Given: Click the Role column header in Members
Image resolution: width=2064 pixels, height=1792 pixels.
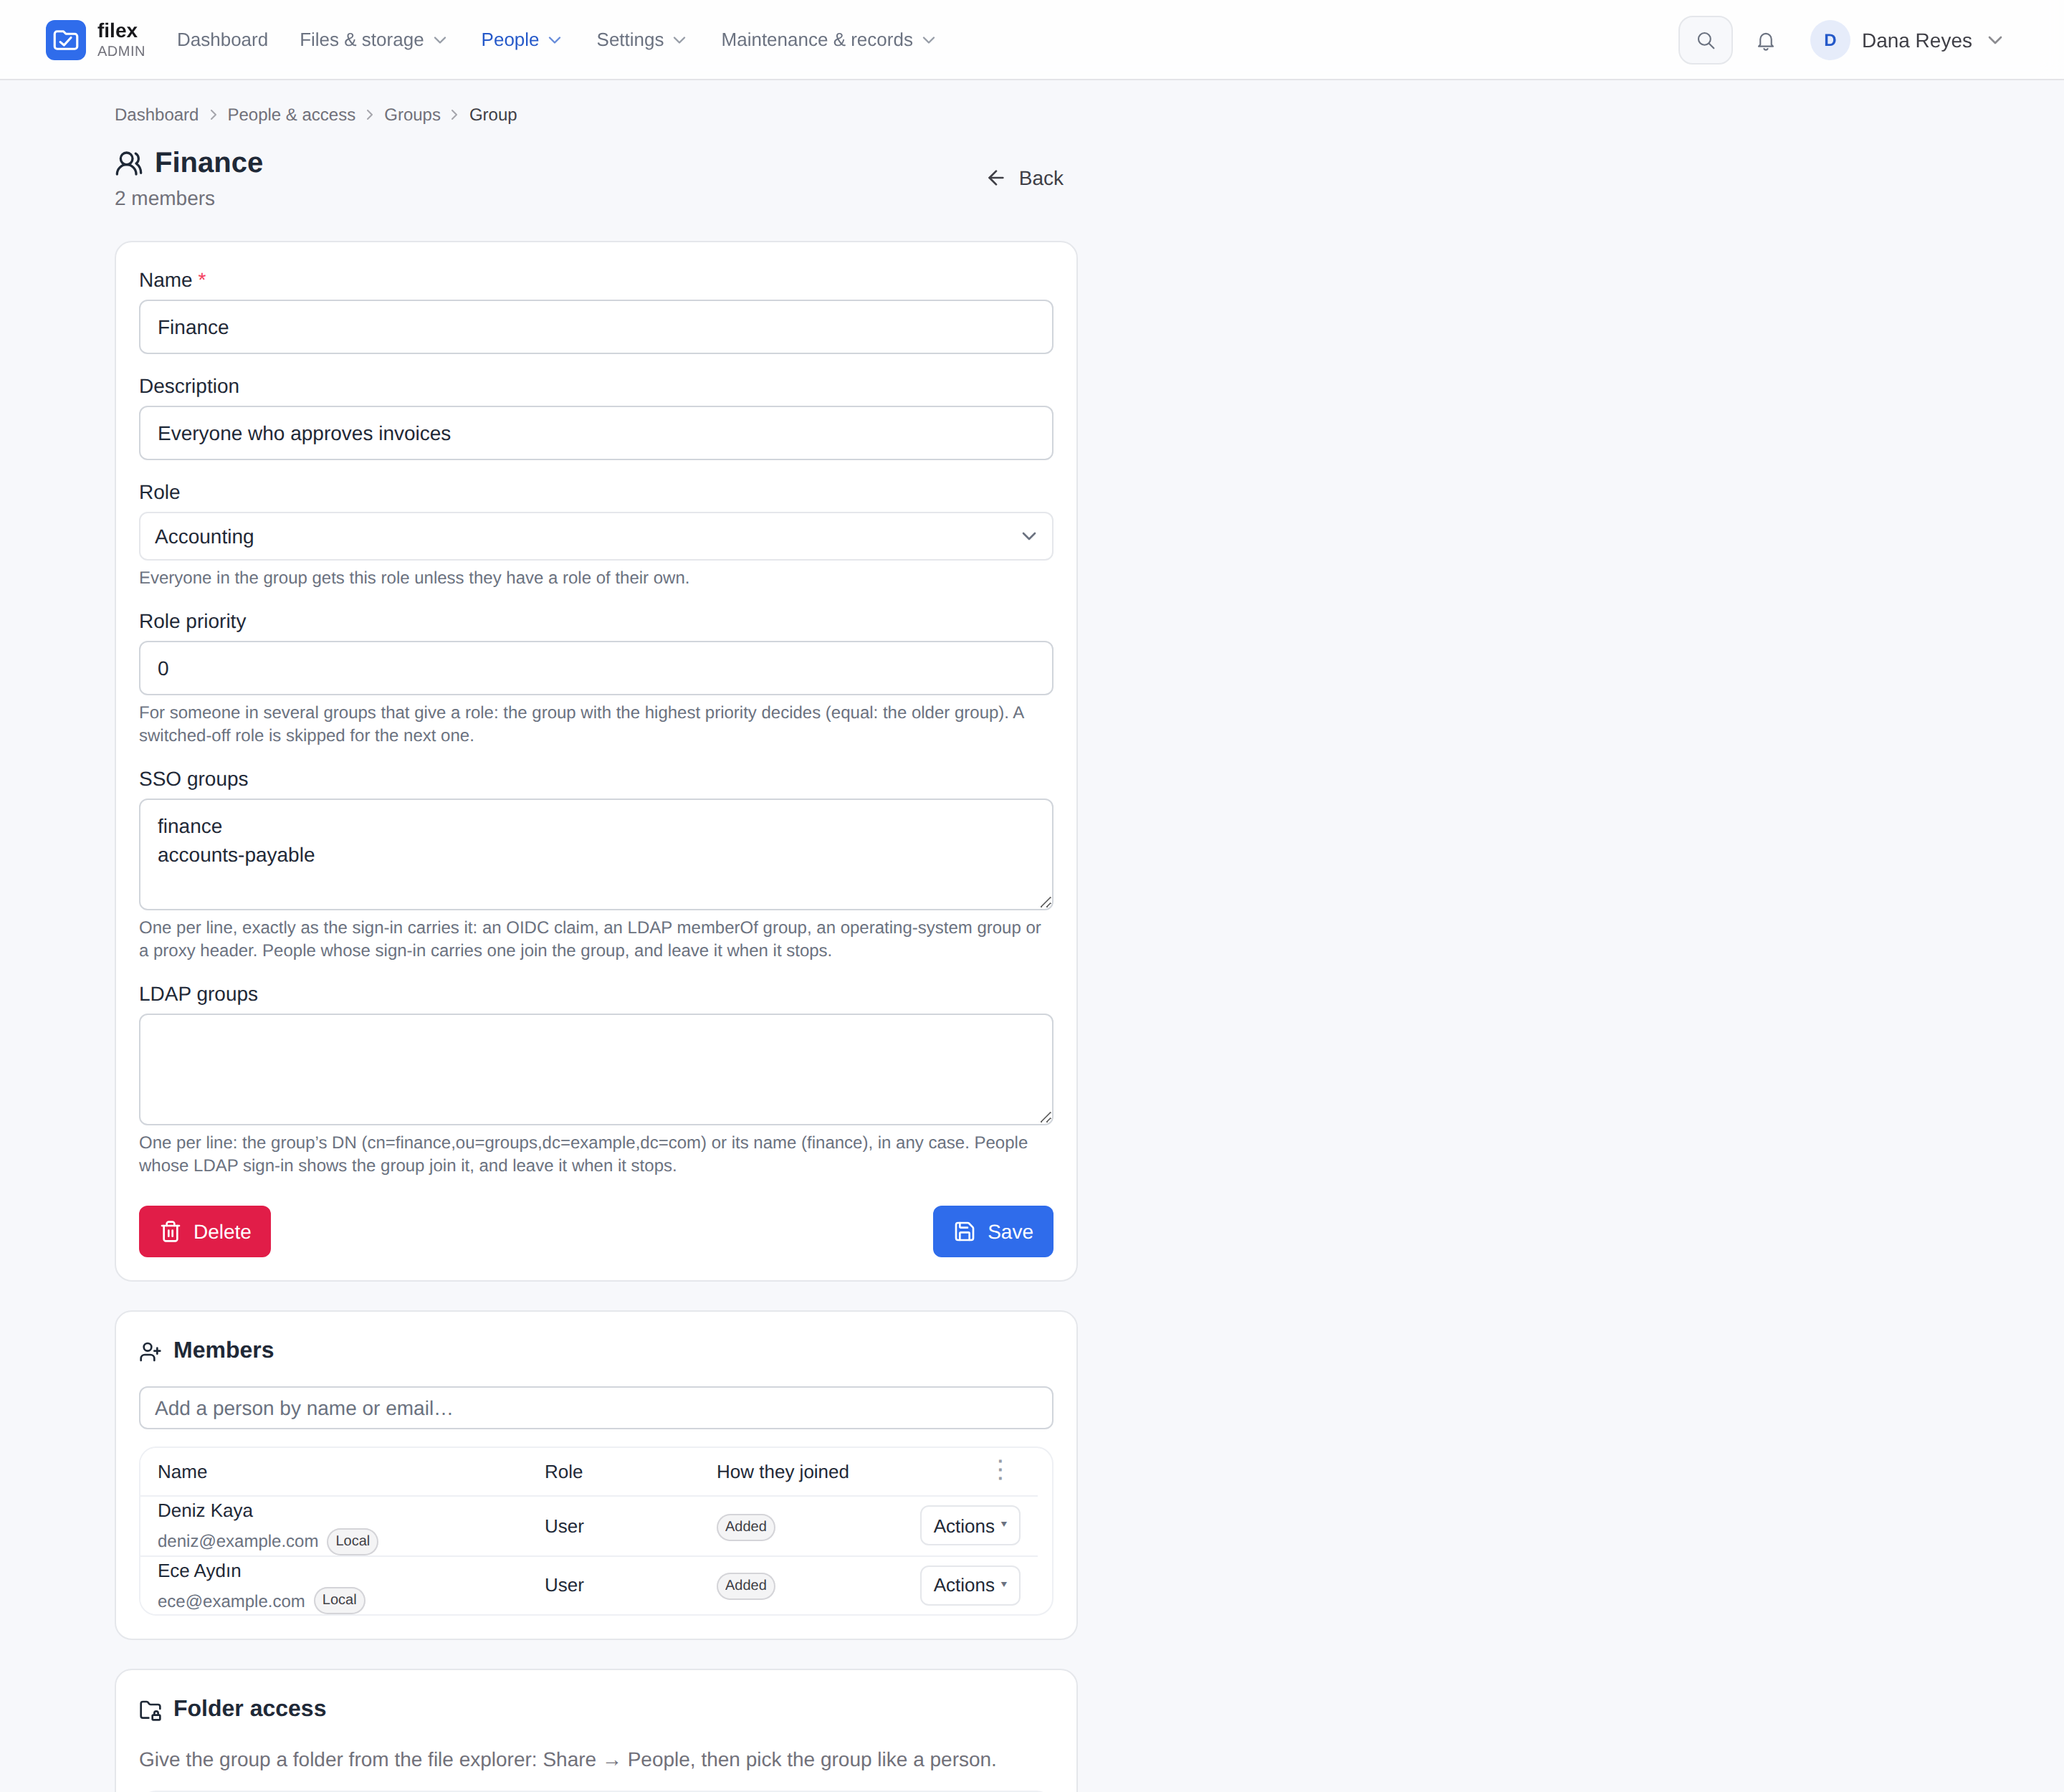Looking at the screenshot, I should point(564,1472).
